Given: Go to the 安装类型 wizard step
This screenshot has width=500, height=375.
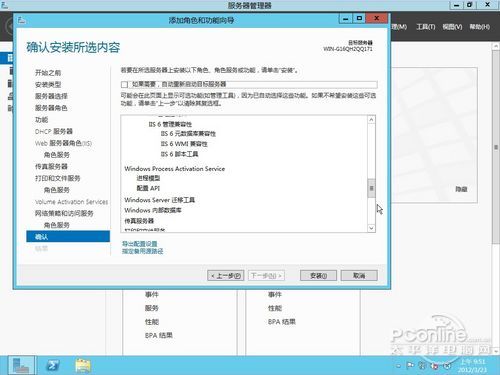Looking at the screenshot, I should pos(48,84).
